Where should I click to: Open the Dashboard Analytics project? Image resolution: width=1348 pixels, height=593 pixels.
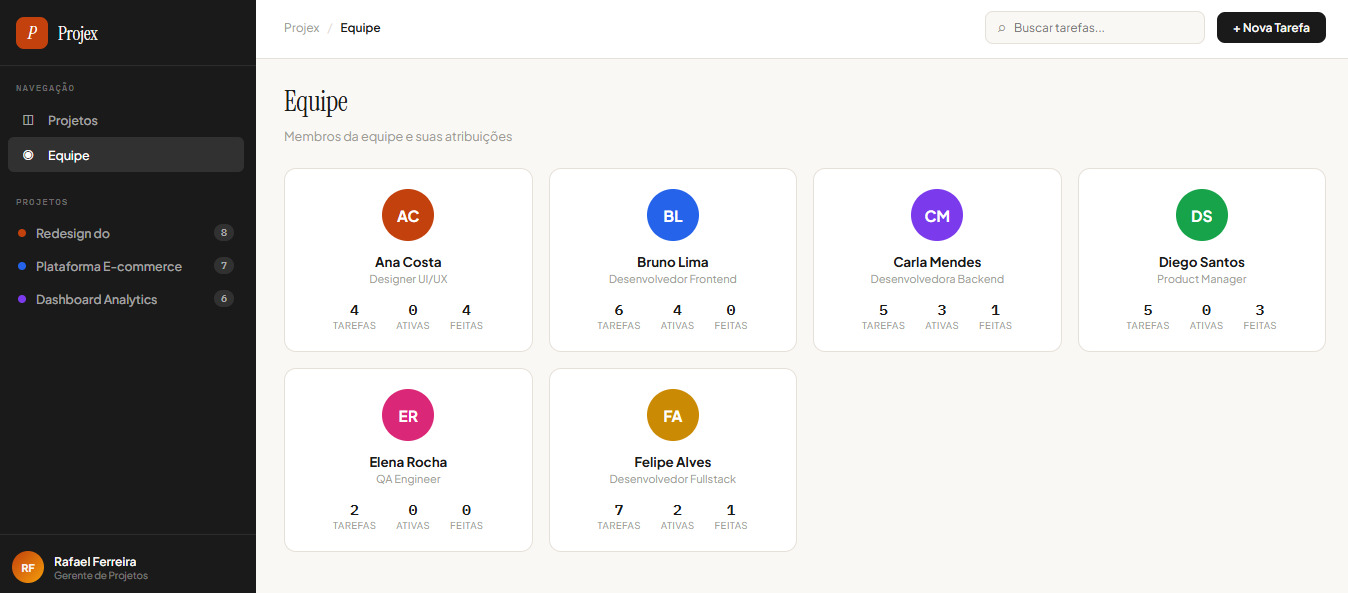tap(126, 299)
